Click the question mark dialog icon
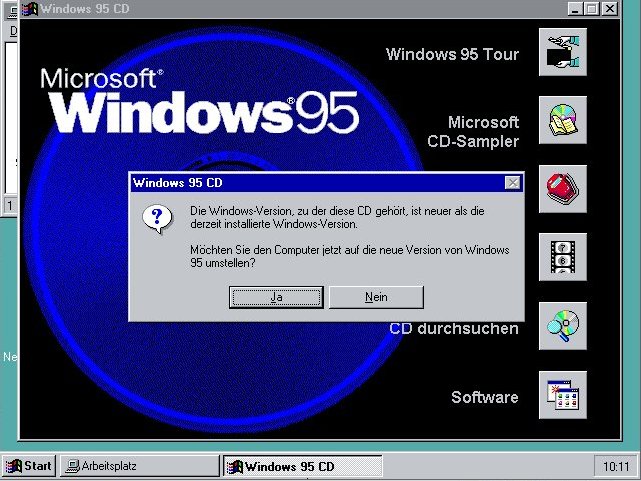 (x=157, y=219)
